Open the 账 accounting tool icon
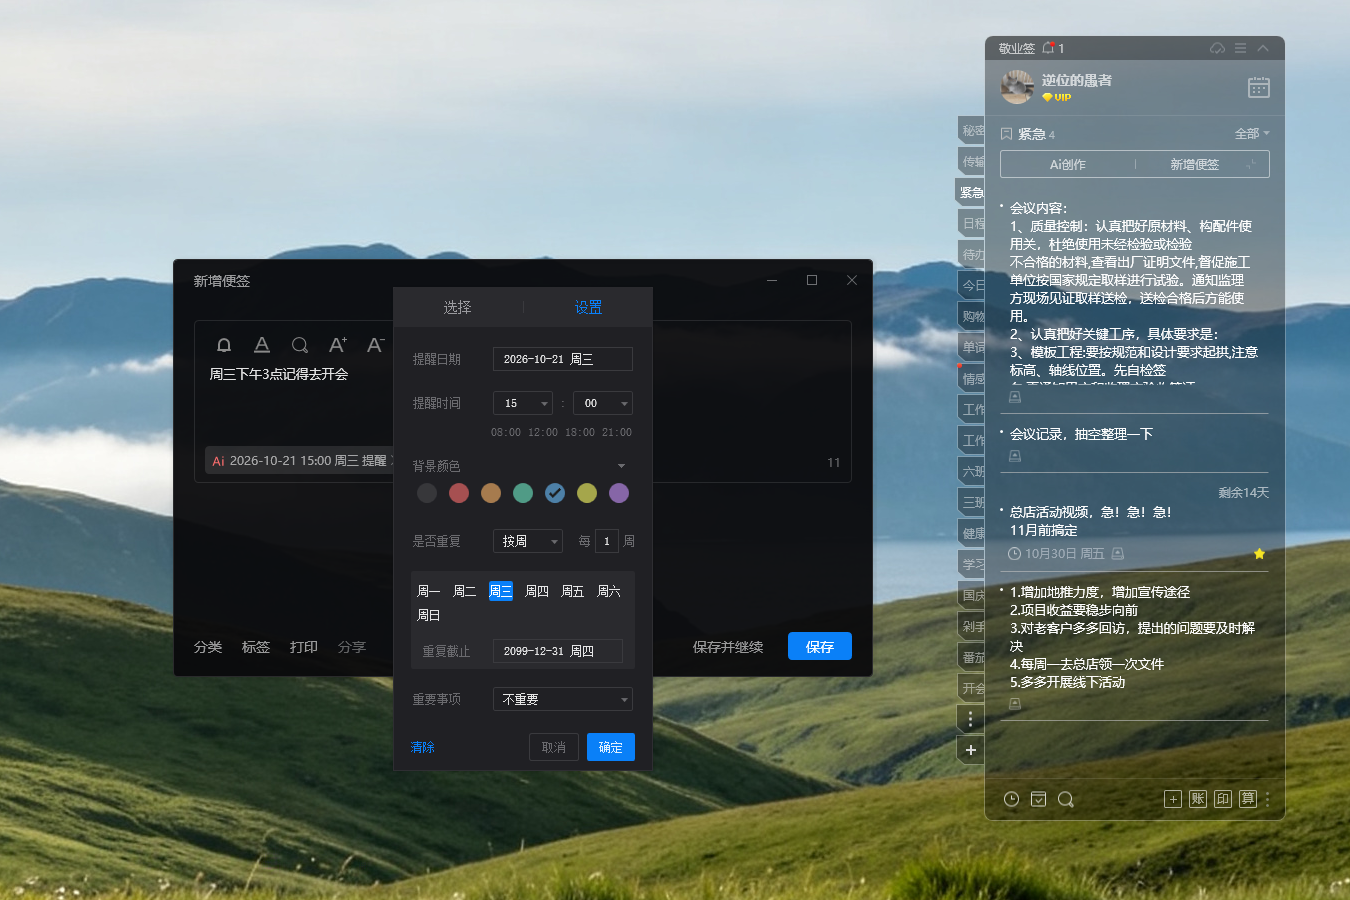The image size is (1350, 900). tap(1198, 799)
